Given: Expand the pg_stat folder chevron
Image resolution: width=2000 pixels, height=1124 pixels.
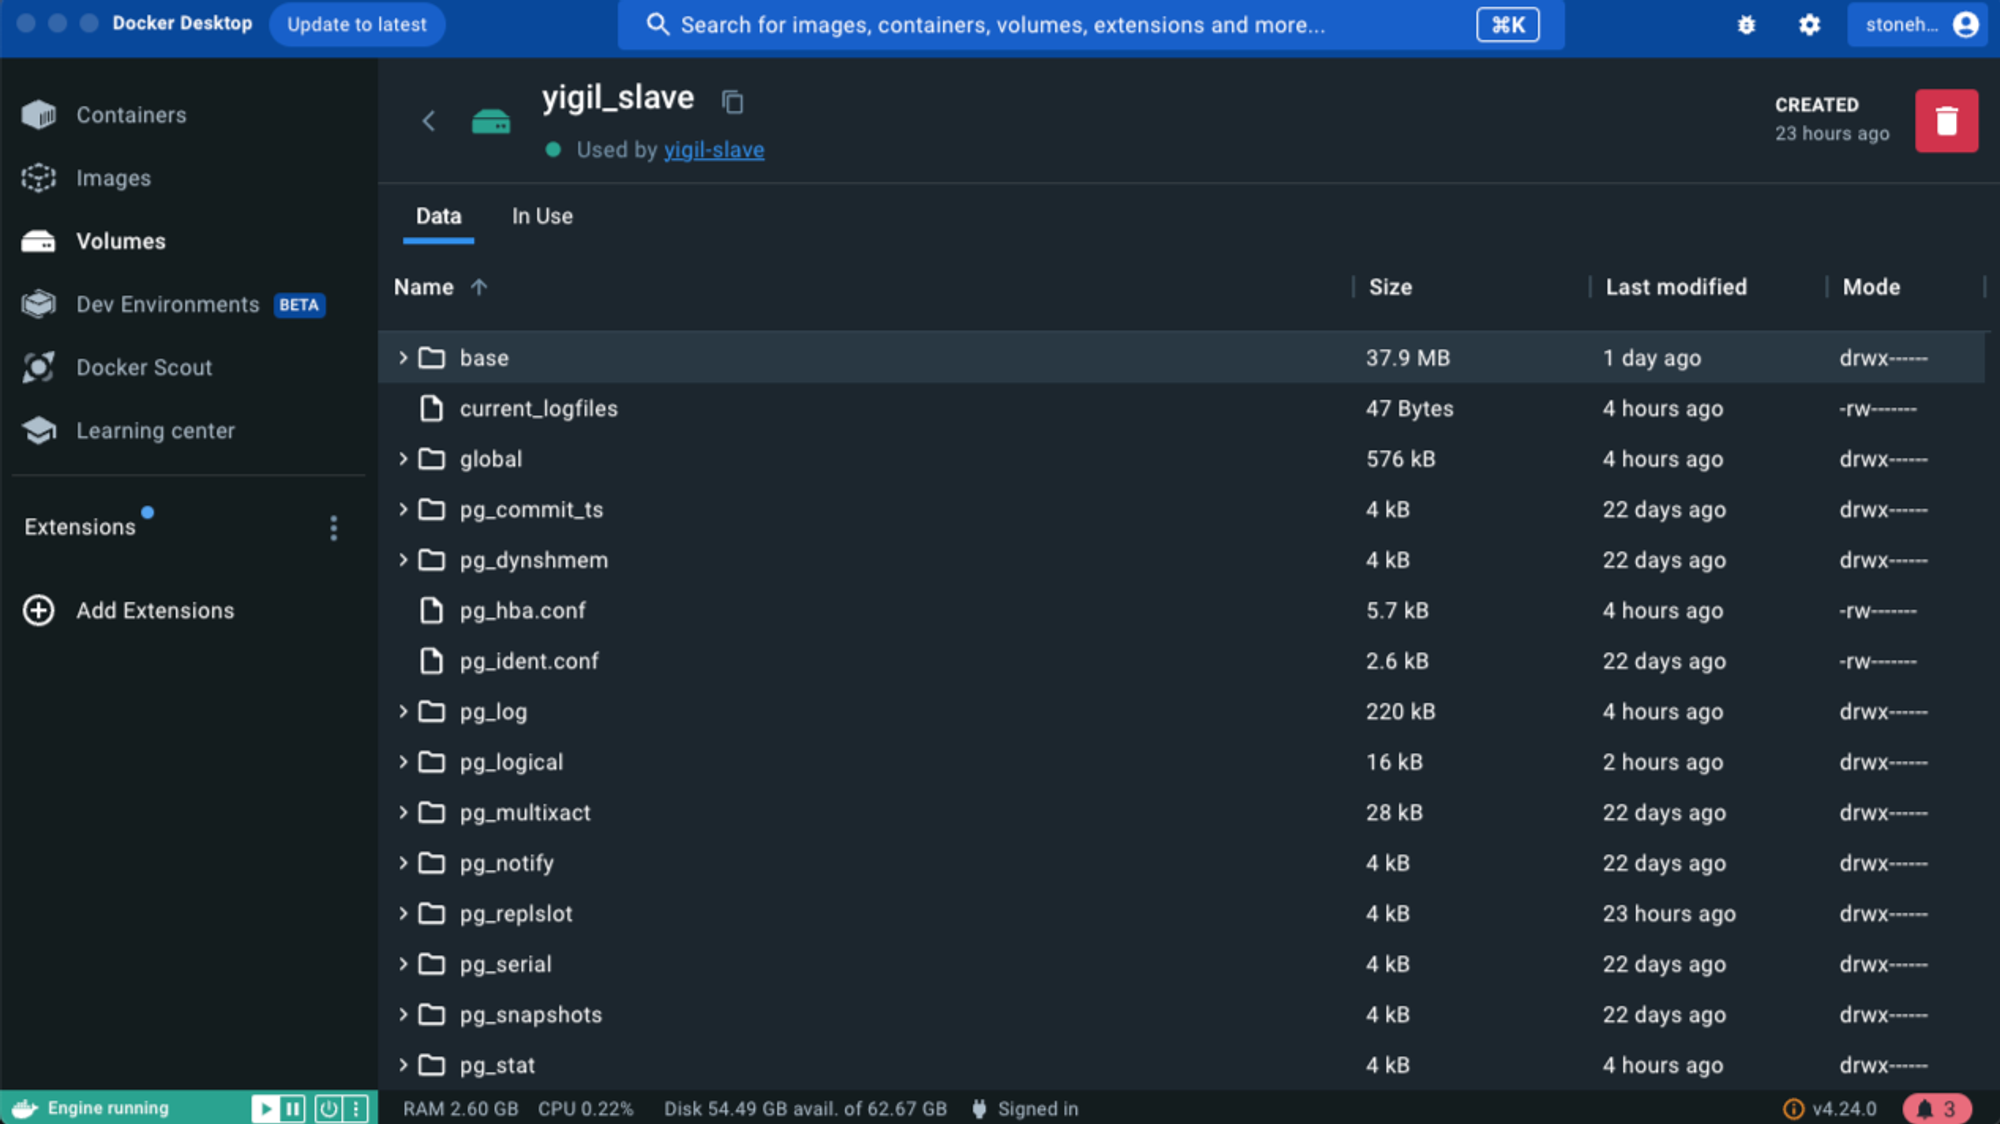Looking at the screenshot, I should (x=403, y=1065).
